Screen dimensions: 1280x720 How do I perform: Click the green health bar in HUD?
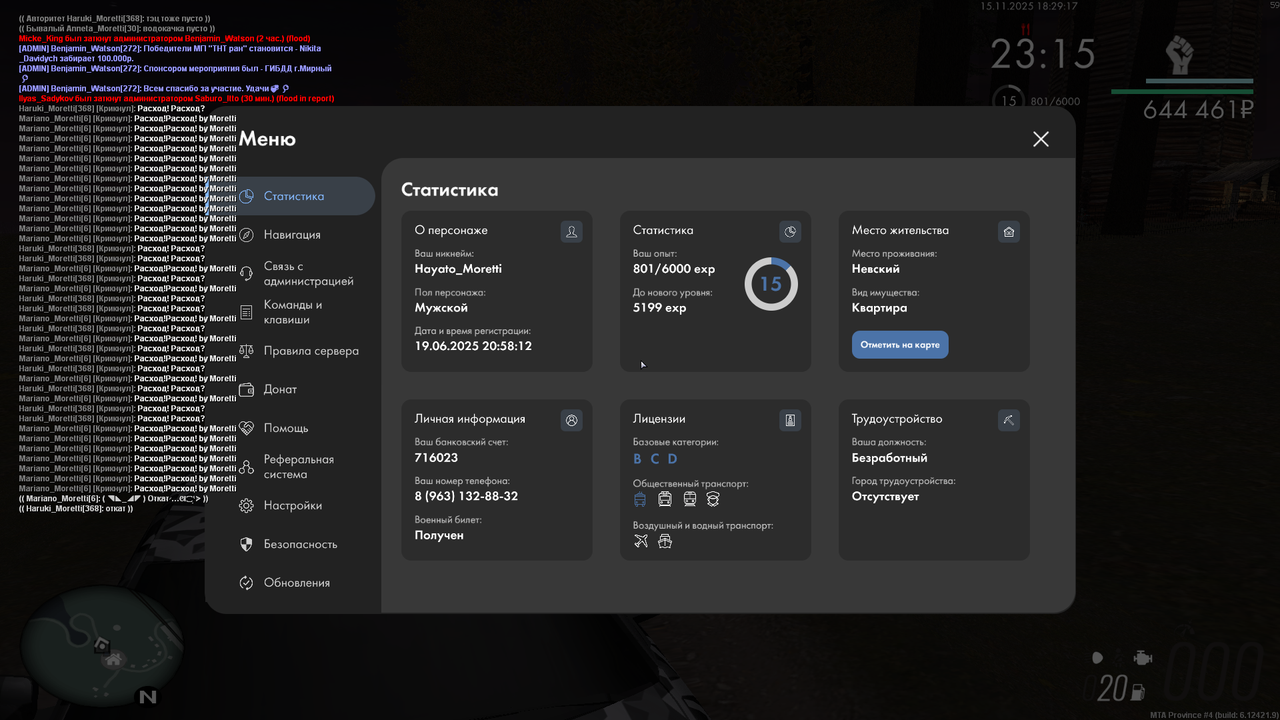(x=1182, y=92)
